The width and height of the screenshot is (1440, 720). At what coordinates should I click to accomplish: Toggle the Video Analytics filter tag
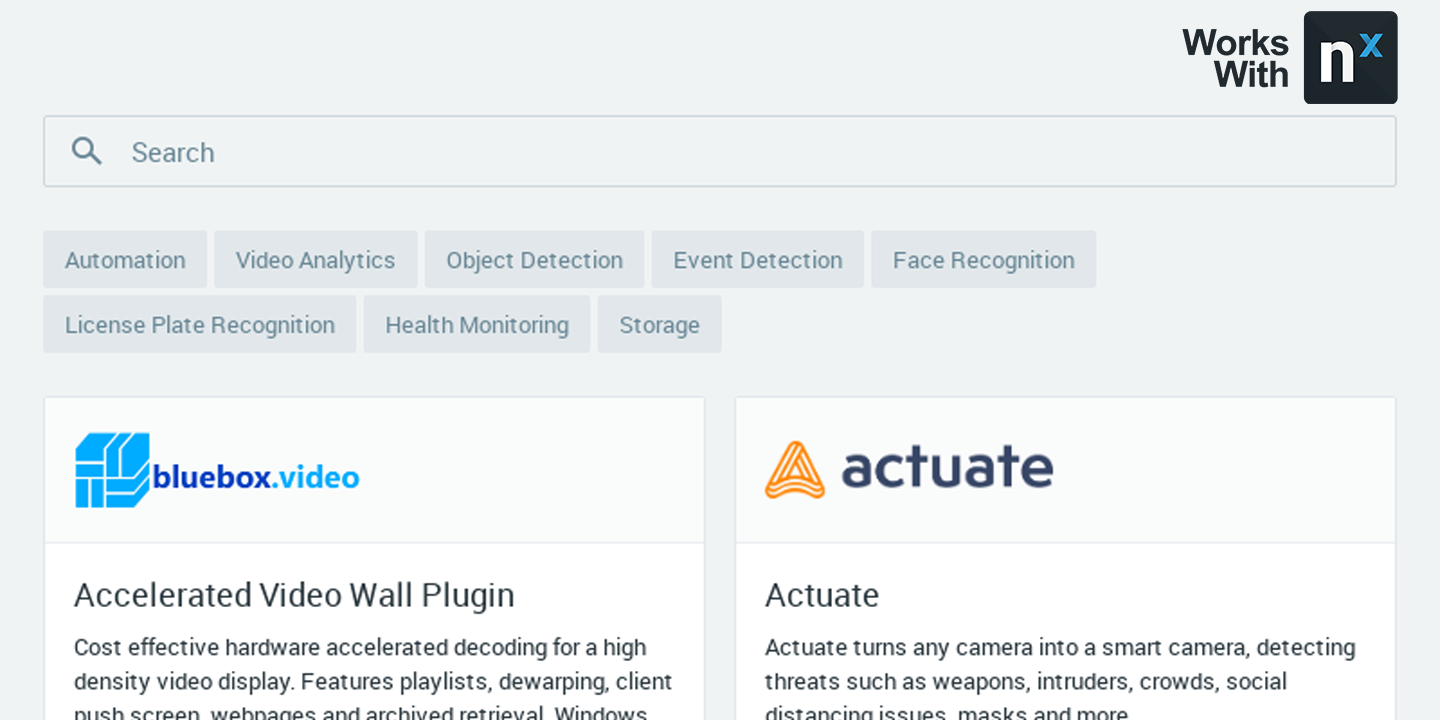(x=315, y=260)
